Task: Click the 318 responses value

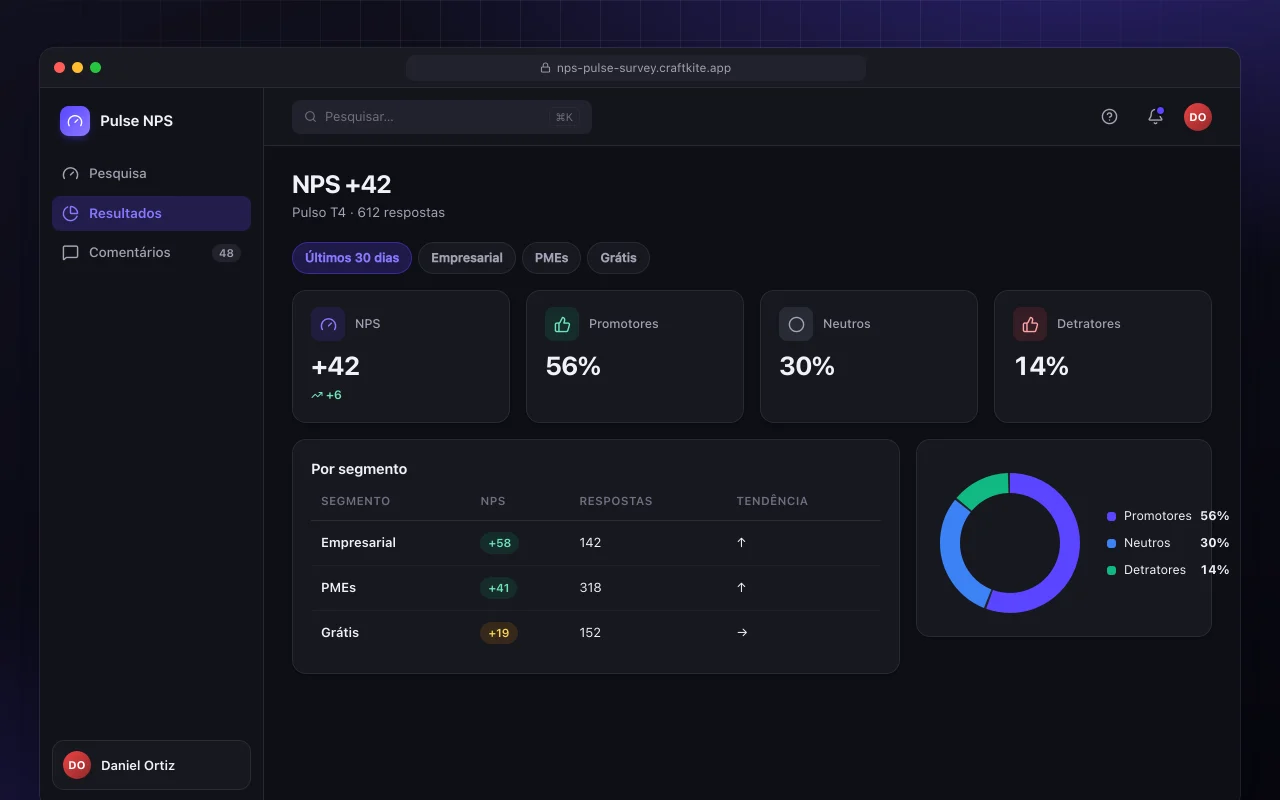Action: click(x=590, y=588)
